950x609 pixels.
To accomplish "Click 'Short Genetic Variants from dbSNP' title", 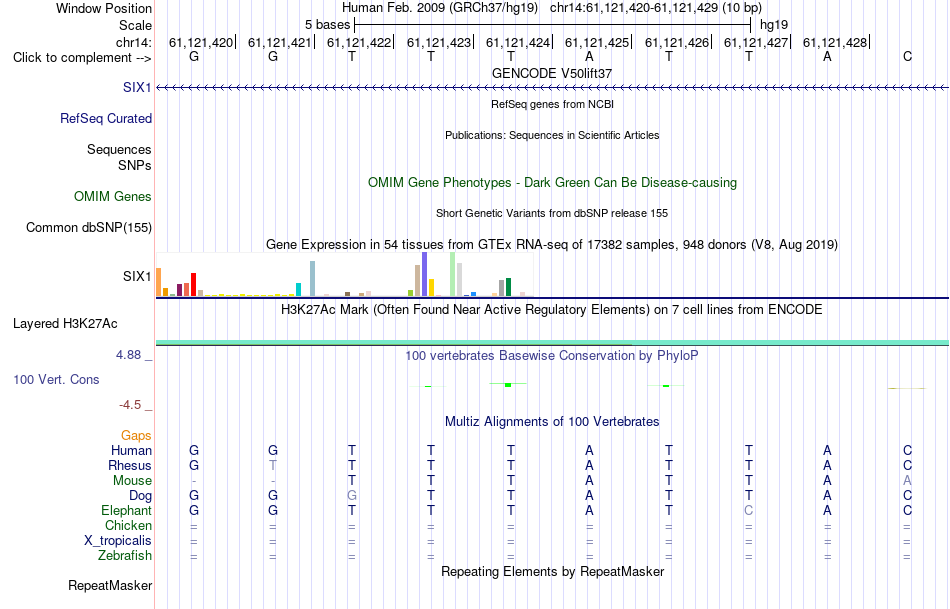I will [x=552, y=213].
